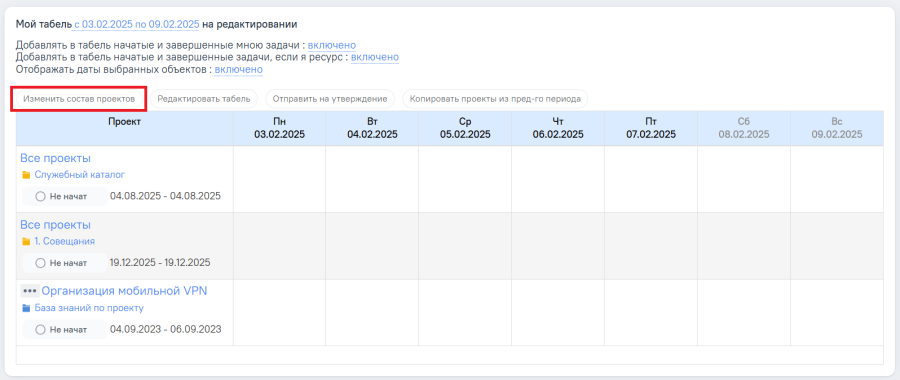Click the Чт 06.02.2025 column header
Screen dimensions: 900x380
(x=558, y=128)
